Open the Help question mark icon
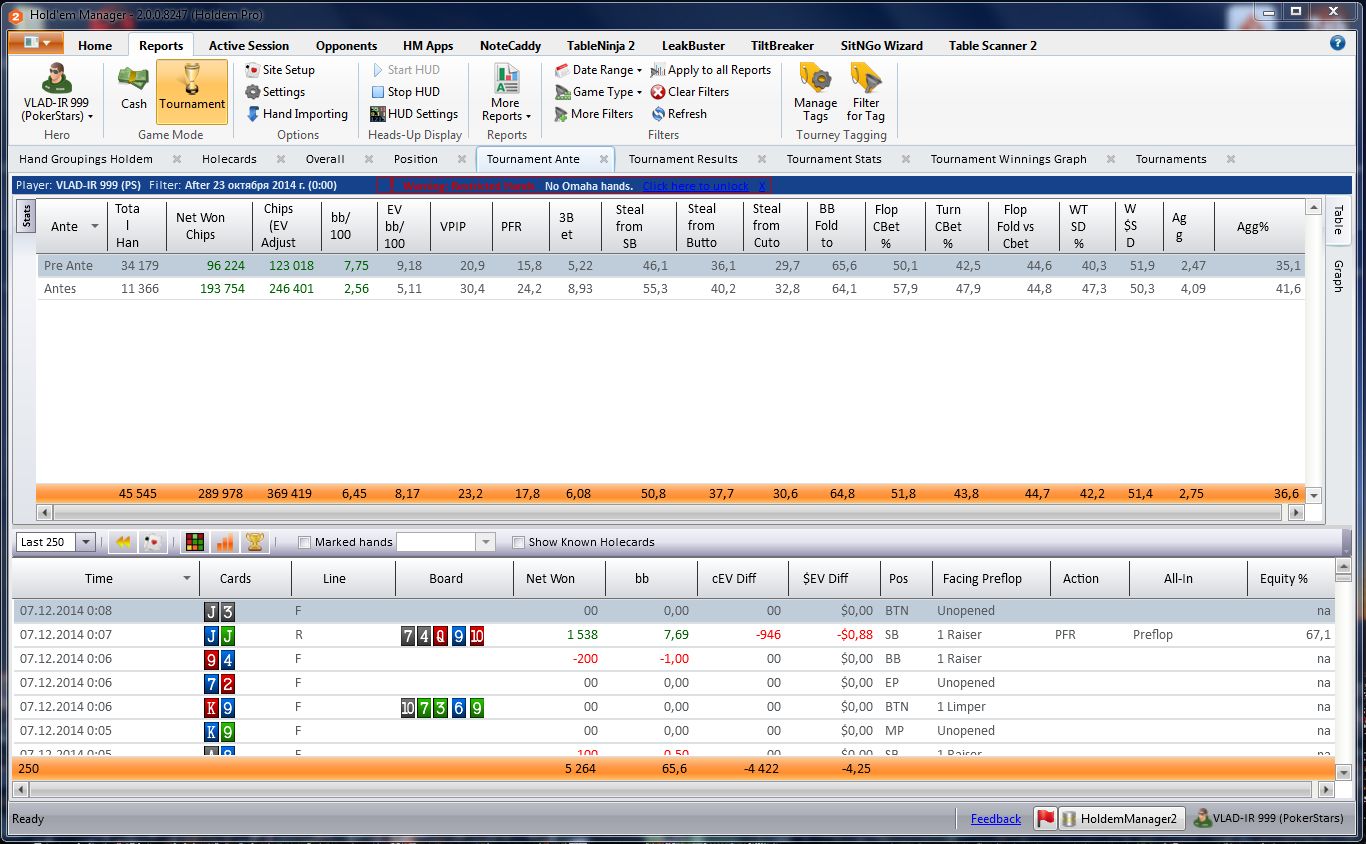1366x844 pixels. coord(1338,43)
